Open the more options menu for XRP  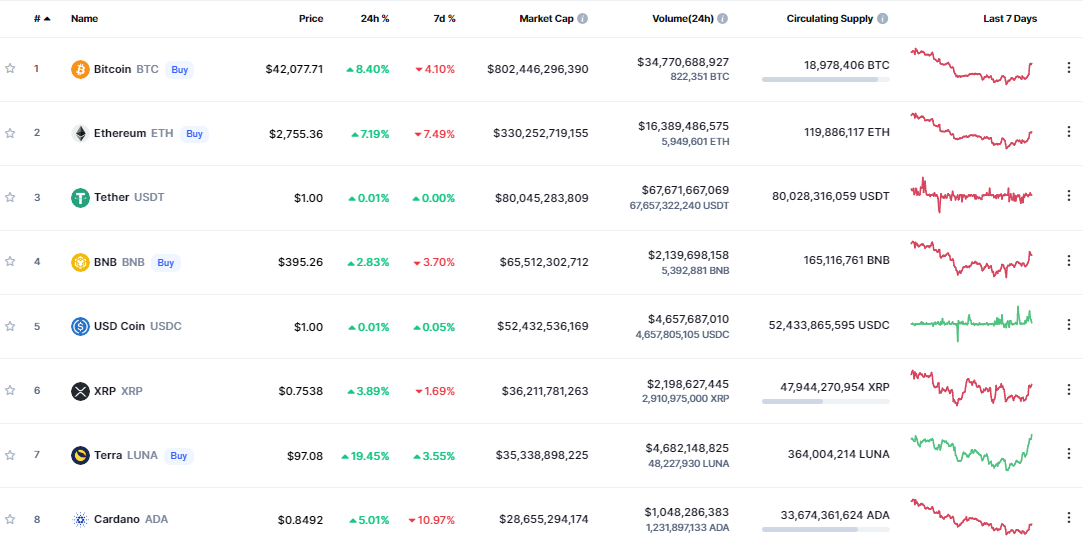(x=1069, y=390)
